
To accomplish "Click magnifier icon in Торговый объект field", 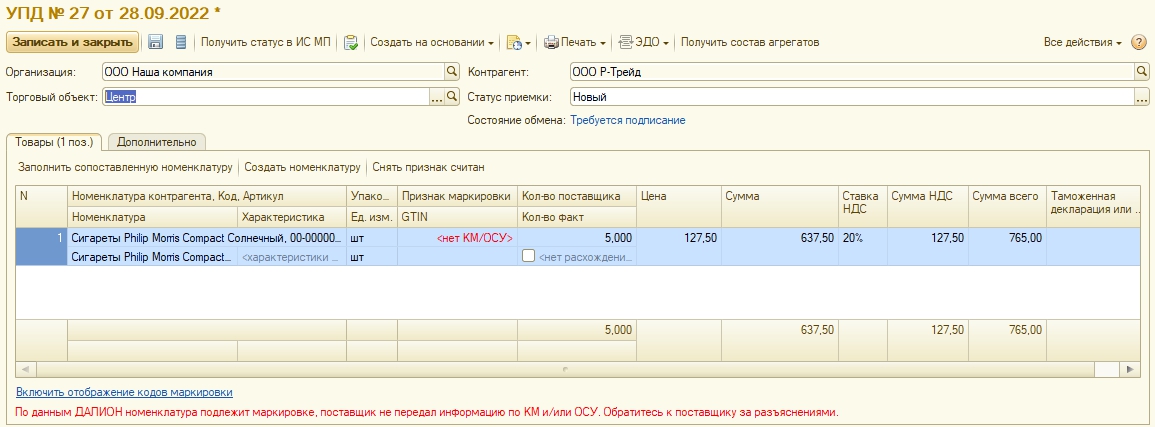I will (x=451, y=97).
